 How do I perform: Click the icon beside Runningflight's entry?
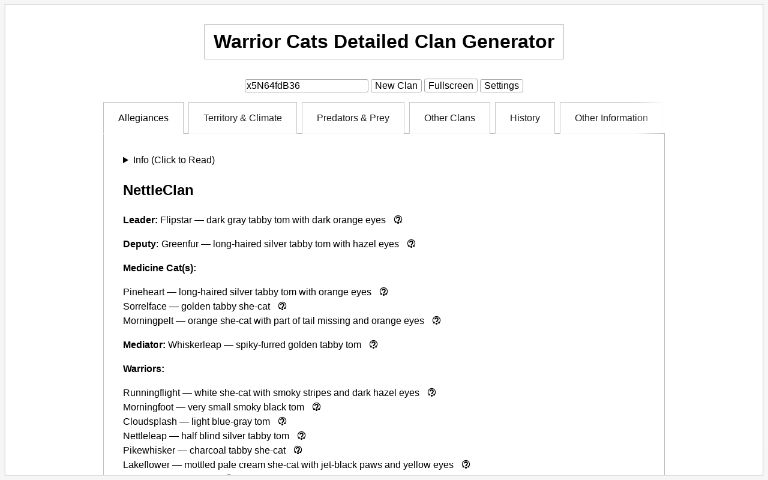click(432, 393)
